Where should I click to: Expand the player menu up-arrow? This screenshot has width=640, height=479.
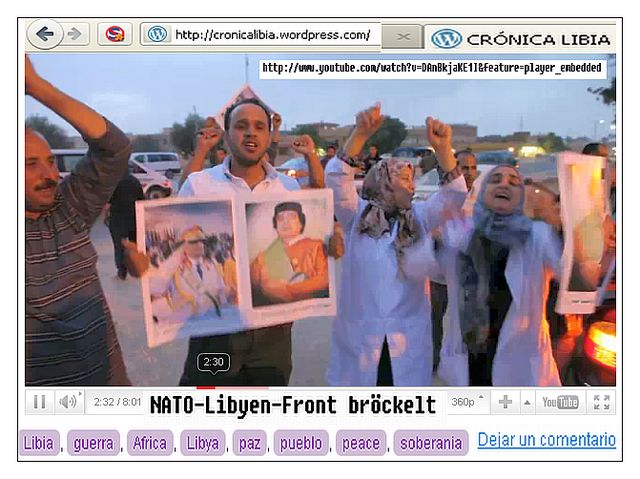[527, 402]
